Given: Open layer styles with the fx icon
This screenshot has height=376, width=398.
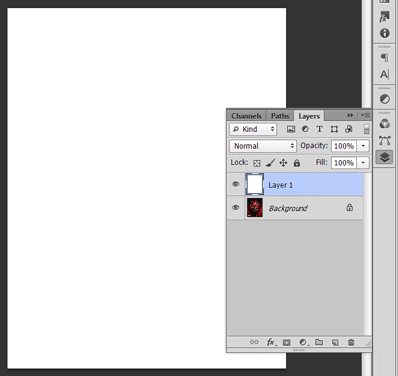Looking at the screenshot, I should [x=271, y=342].
